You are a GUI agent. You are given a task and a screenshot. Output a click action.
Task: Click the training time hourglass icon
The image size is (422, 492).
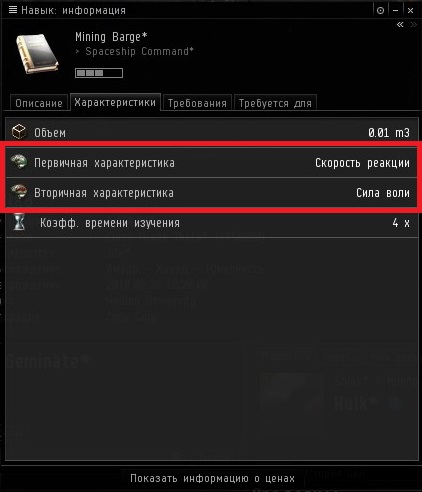click(19, 222)
